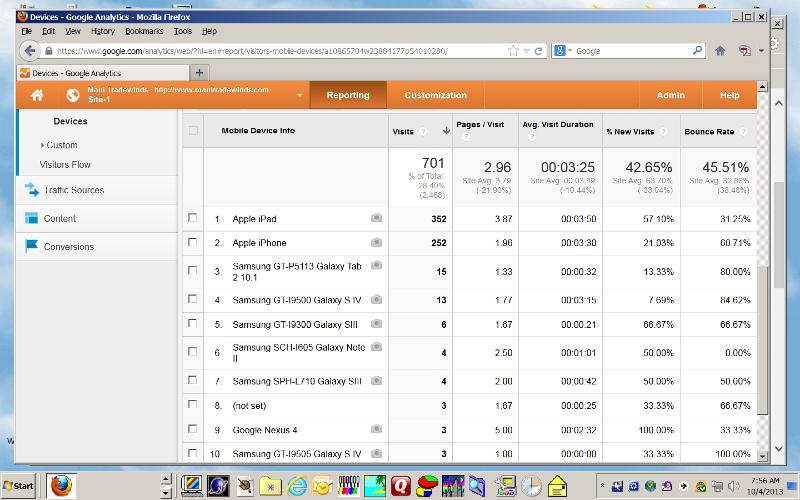Click the Firefox back arrow button
The width and height of the screenshot is (800, 500).
point(30,51)
